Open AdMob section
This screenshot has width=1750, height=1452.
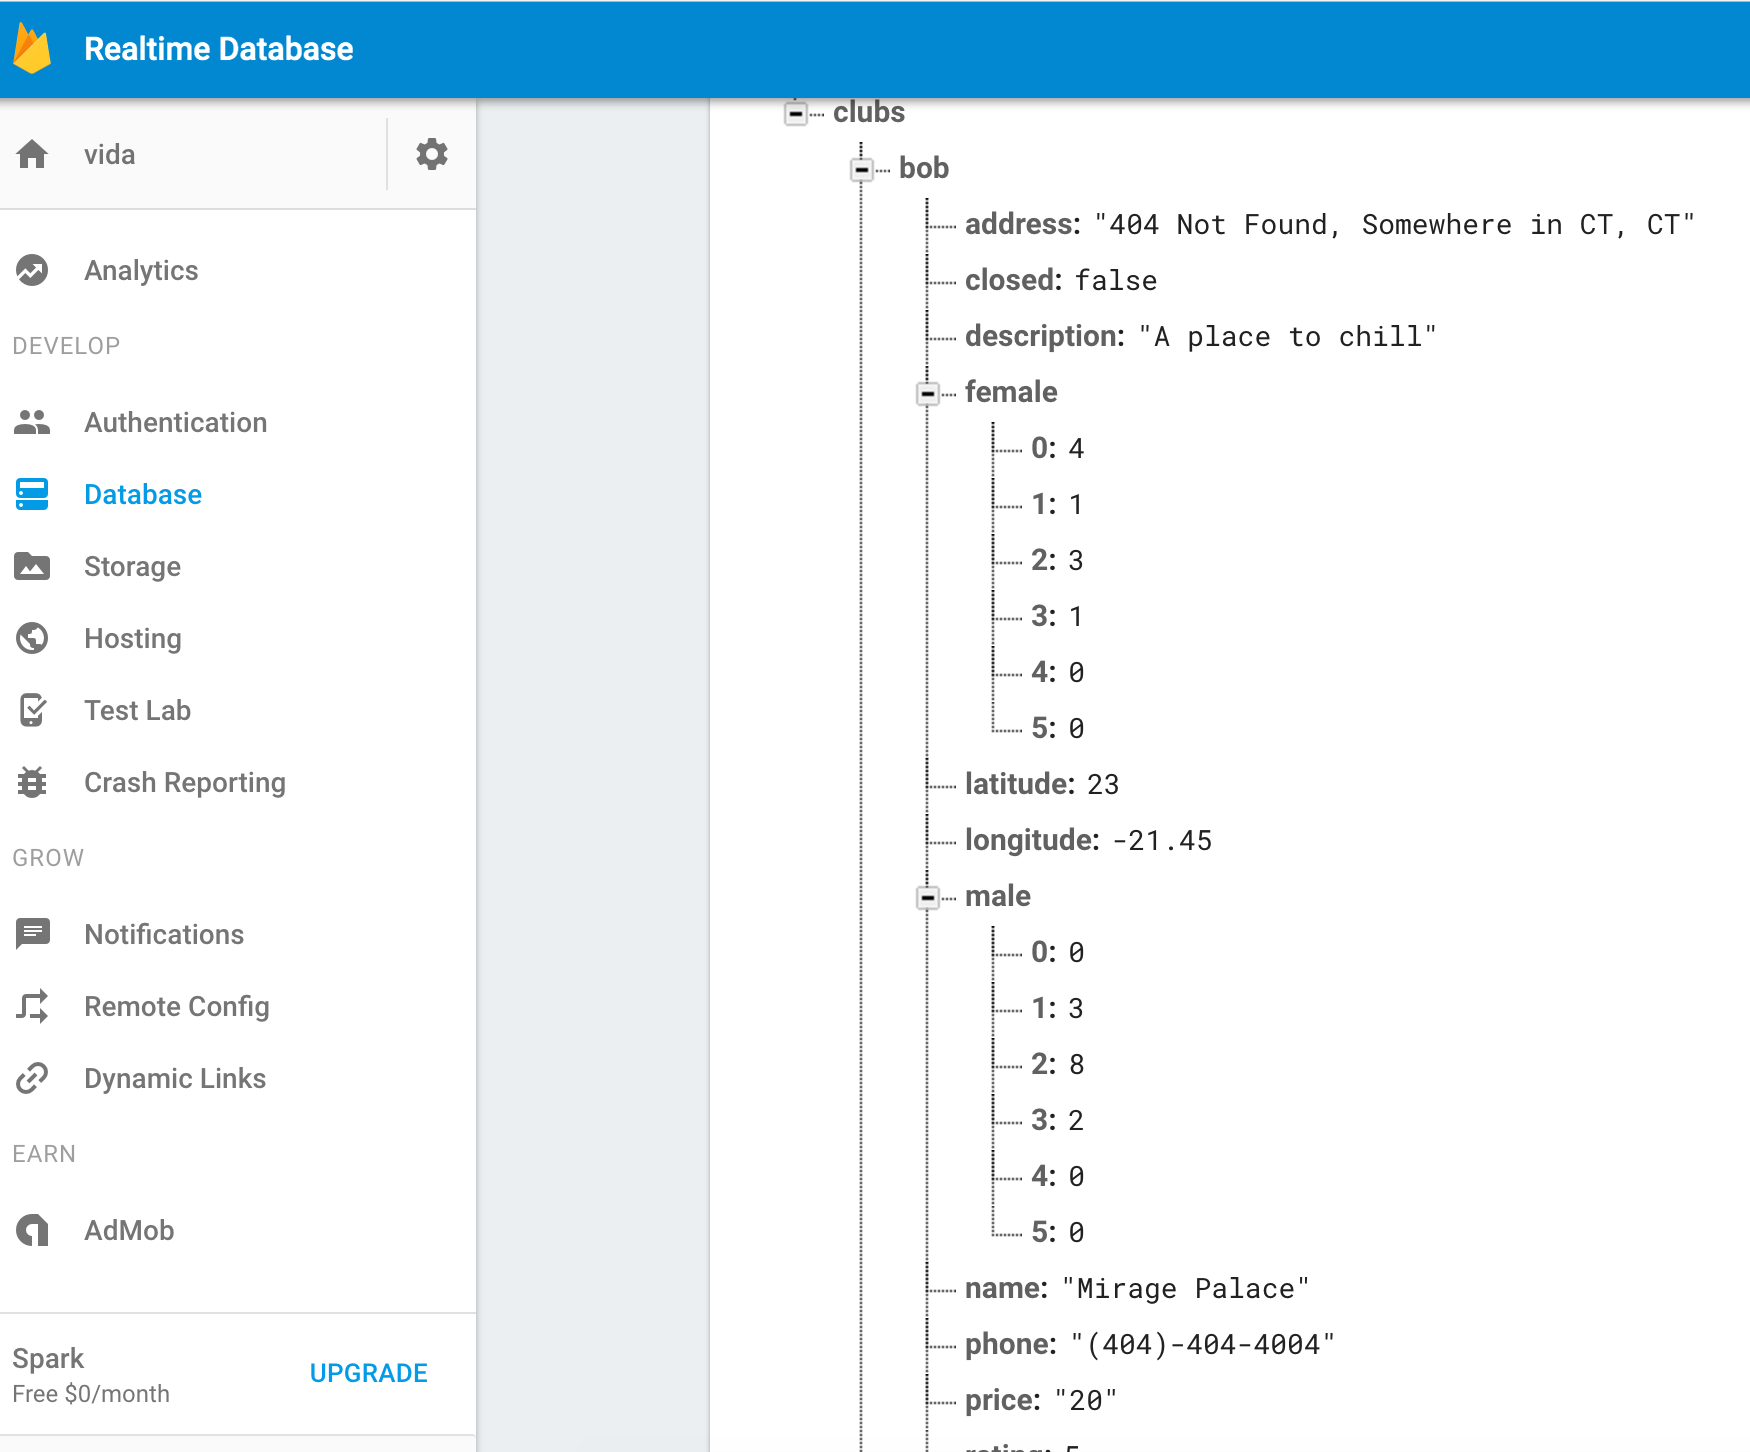click(x=129, y=1230)
